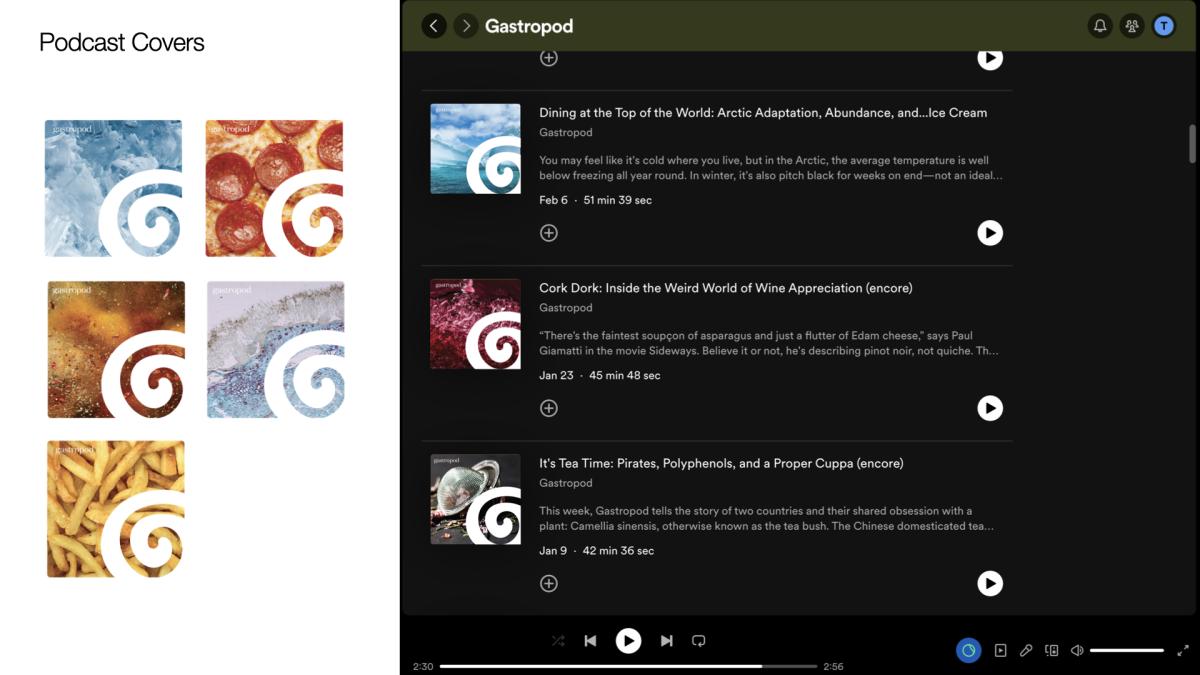Image resolution: width=1200 pixels, height=675 pixels.
Task: Open the connect to a device icon
Action: coord(1052,651)
